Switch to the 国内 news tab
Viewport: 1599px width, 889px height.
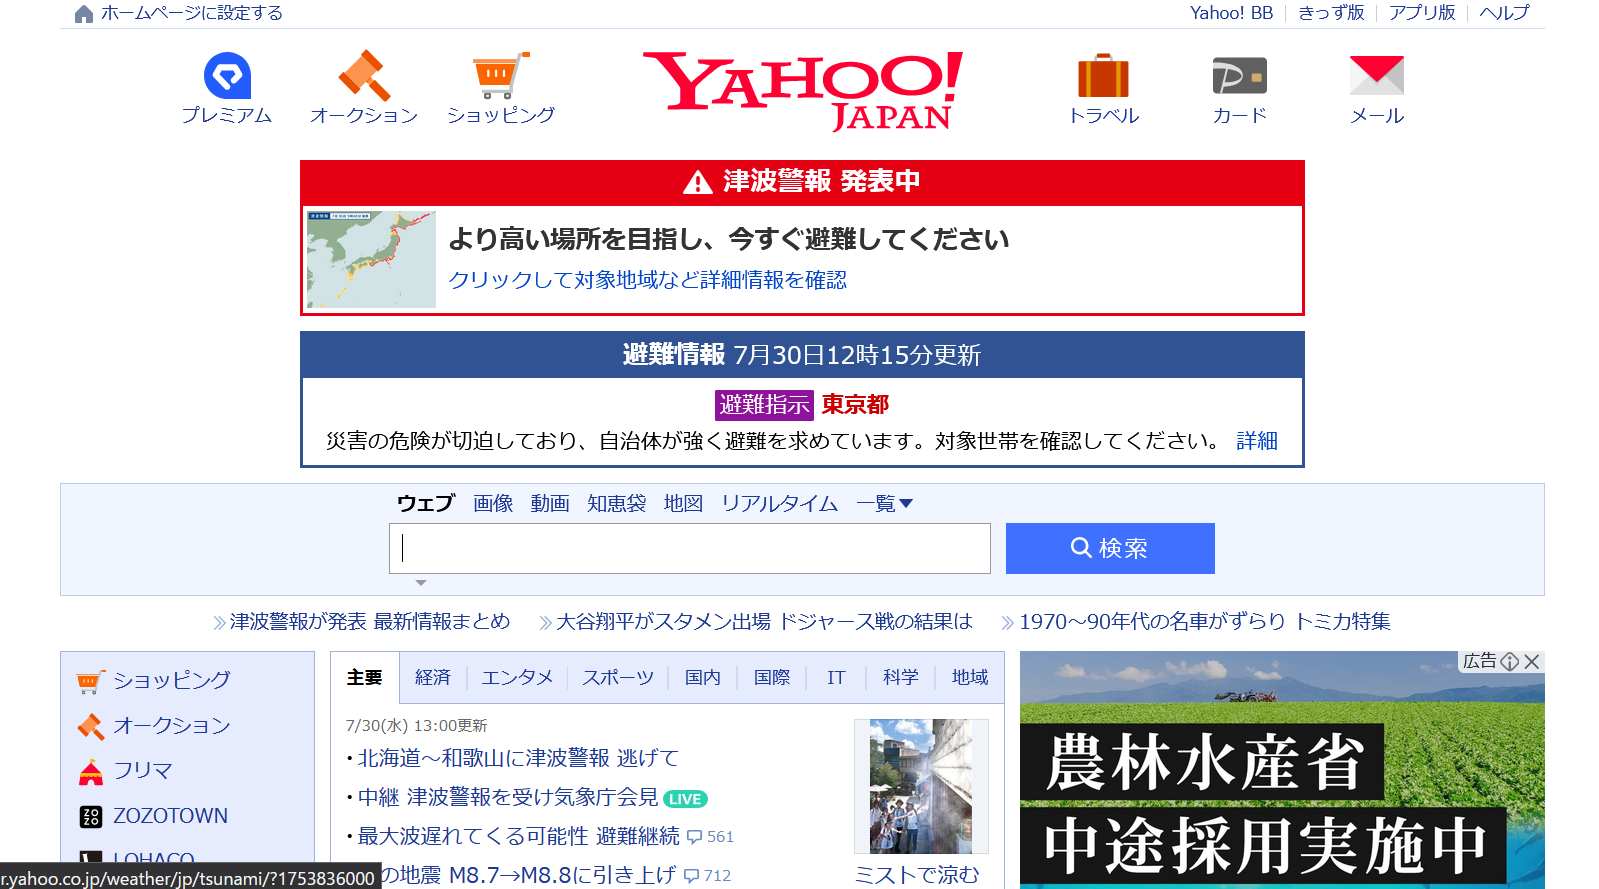click(702, 677)
